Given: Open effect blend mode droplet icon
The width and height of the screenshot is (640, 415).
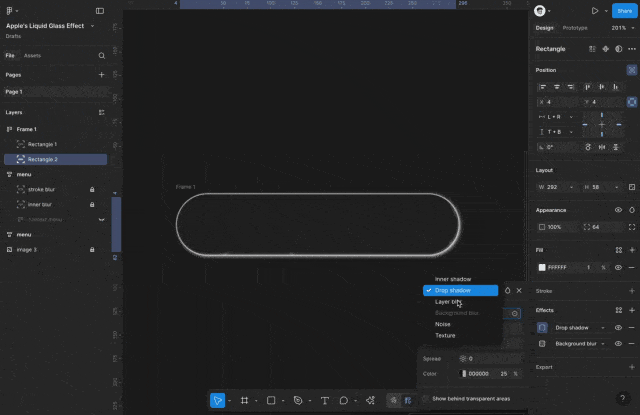Looking at the screenshot, I should [507, 291].
